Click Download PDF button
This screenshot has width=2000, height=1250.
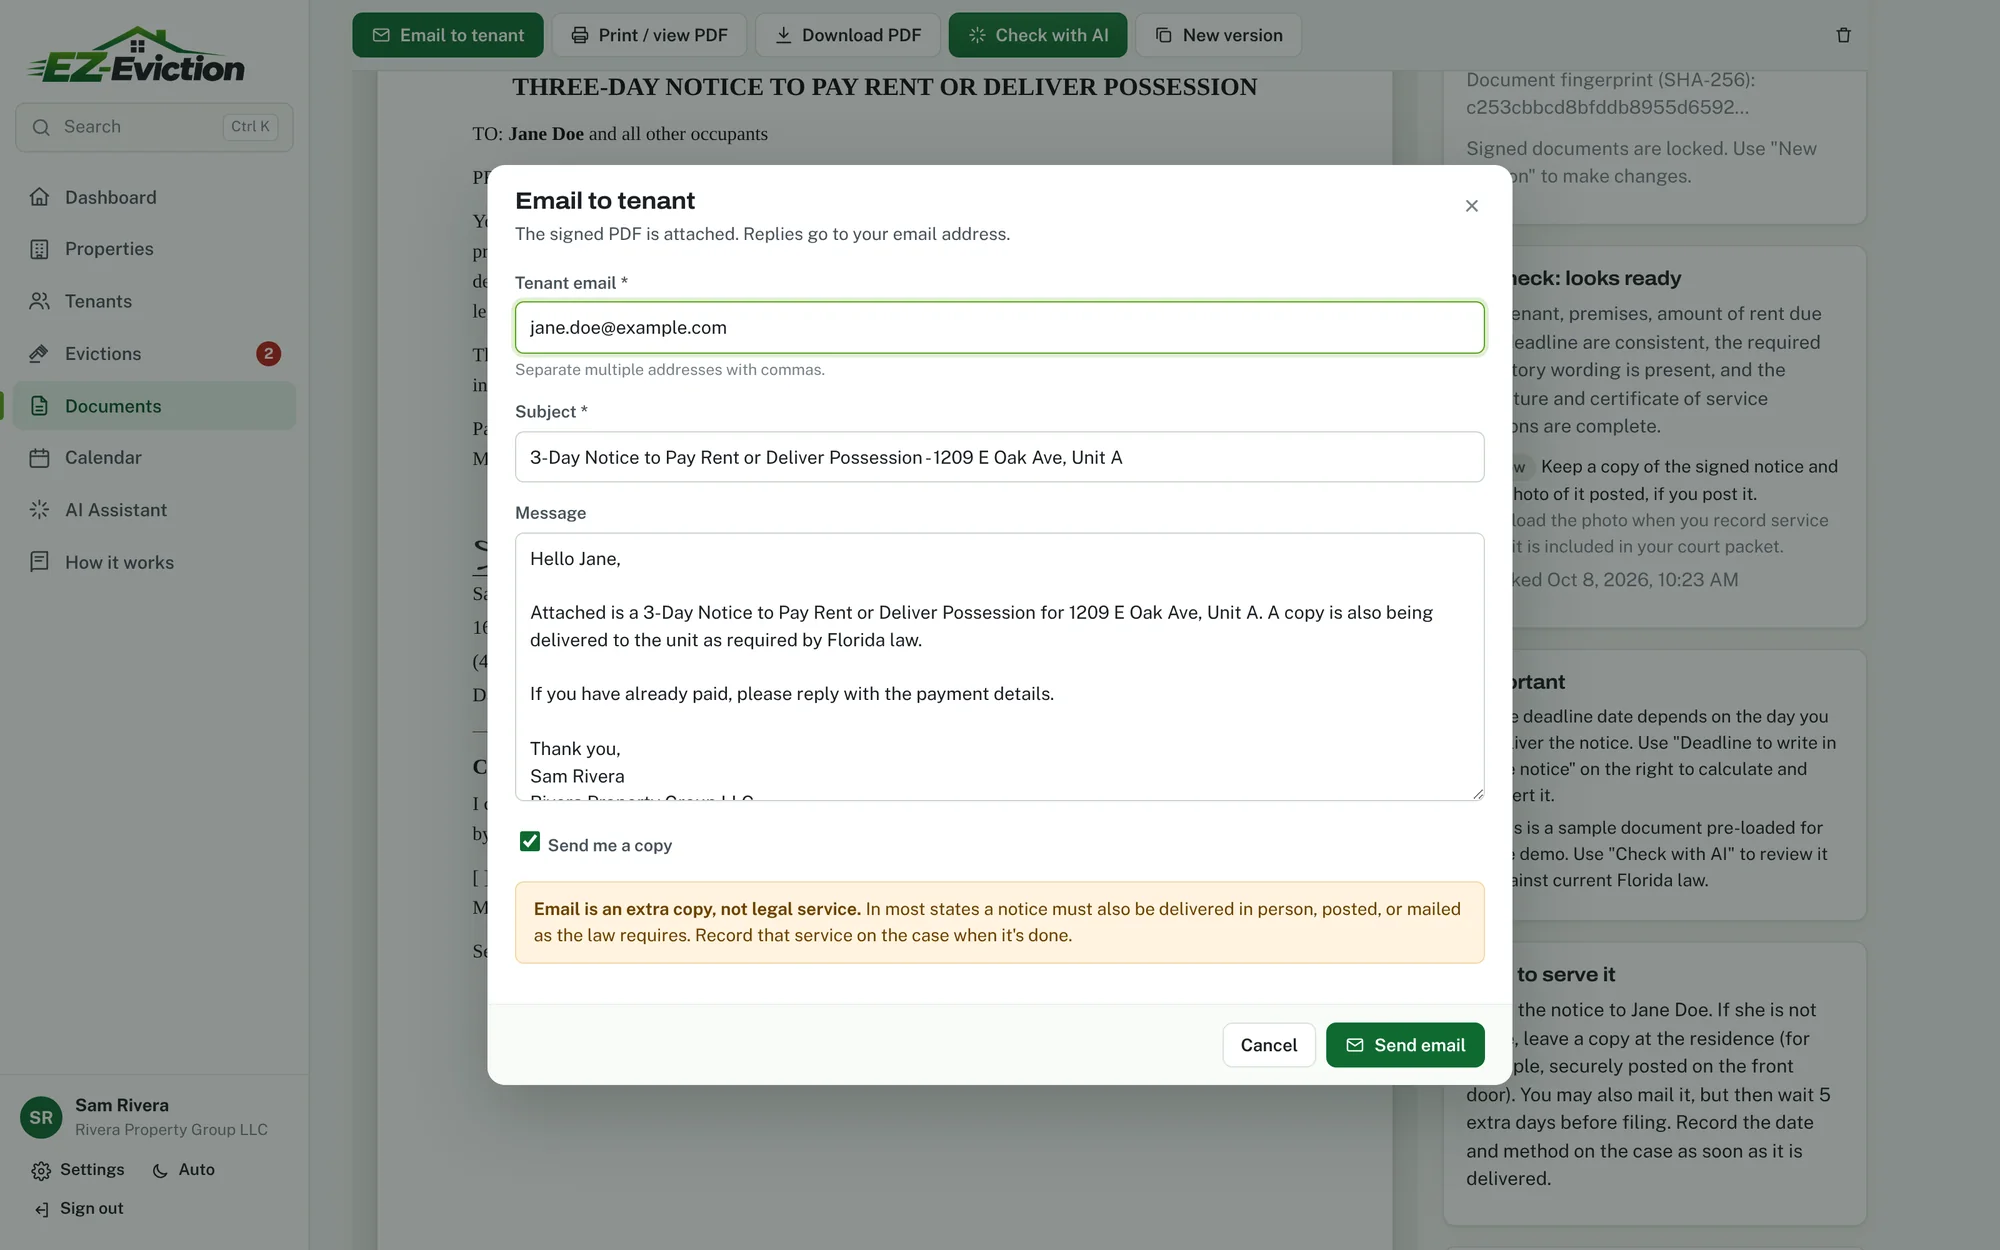[847, 35]
